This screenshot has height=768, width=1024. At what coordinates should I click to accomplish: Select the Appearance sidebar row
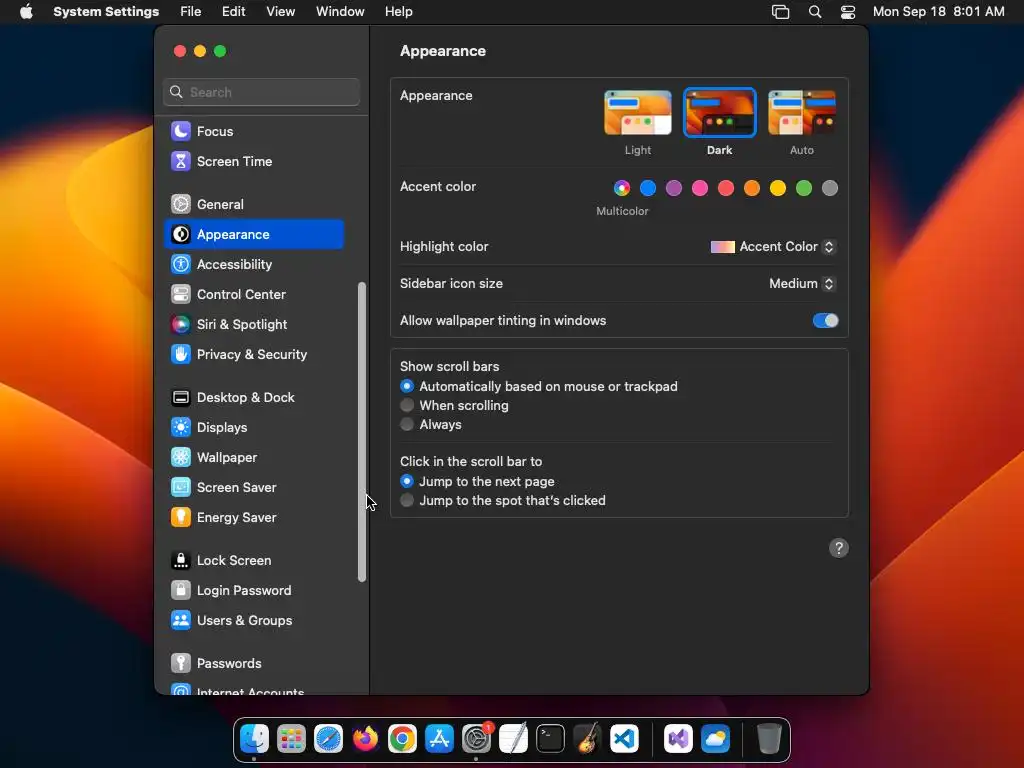coord(255,234)
